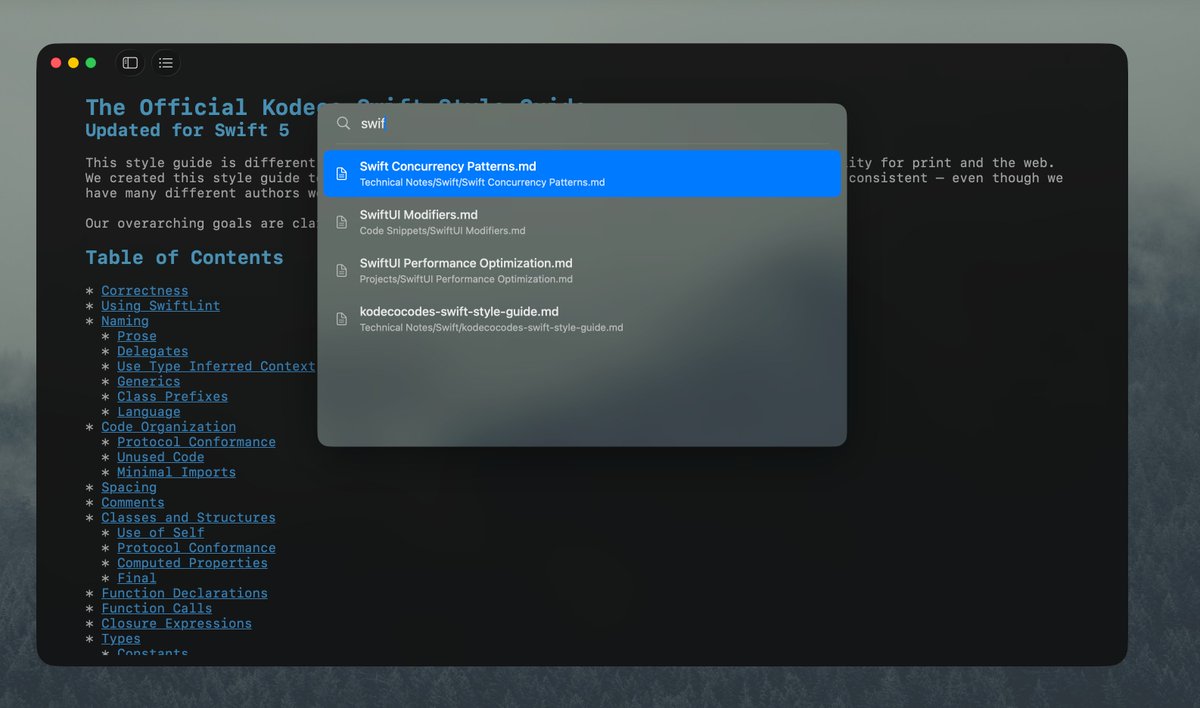Focus the search field containing "swif"
This screenshot has width=1200, height=708.
click(582, 124)
